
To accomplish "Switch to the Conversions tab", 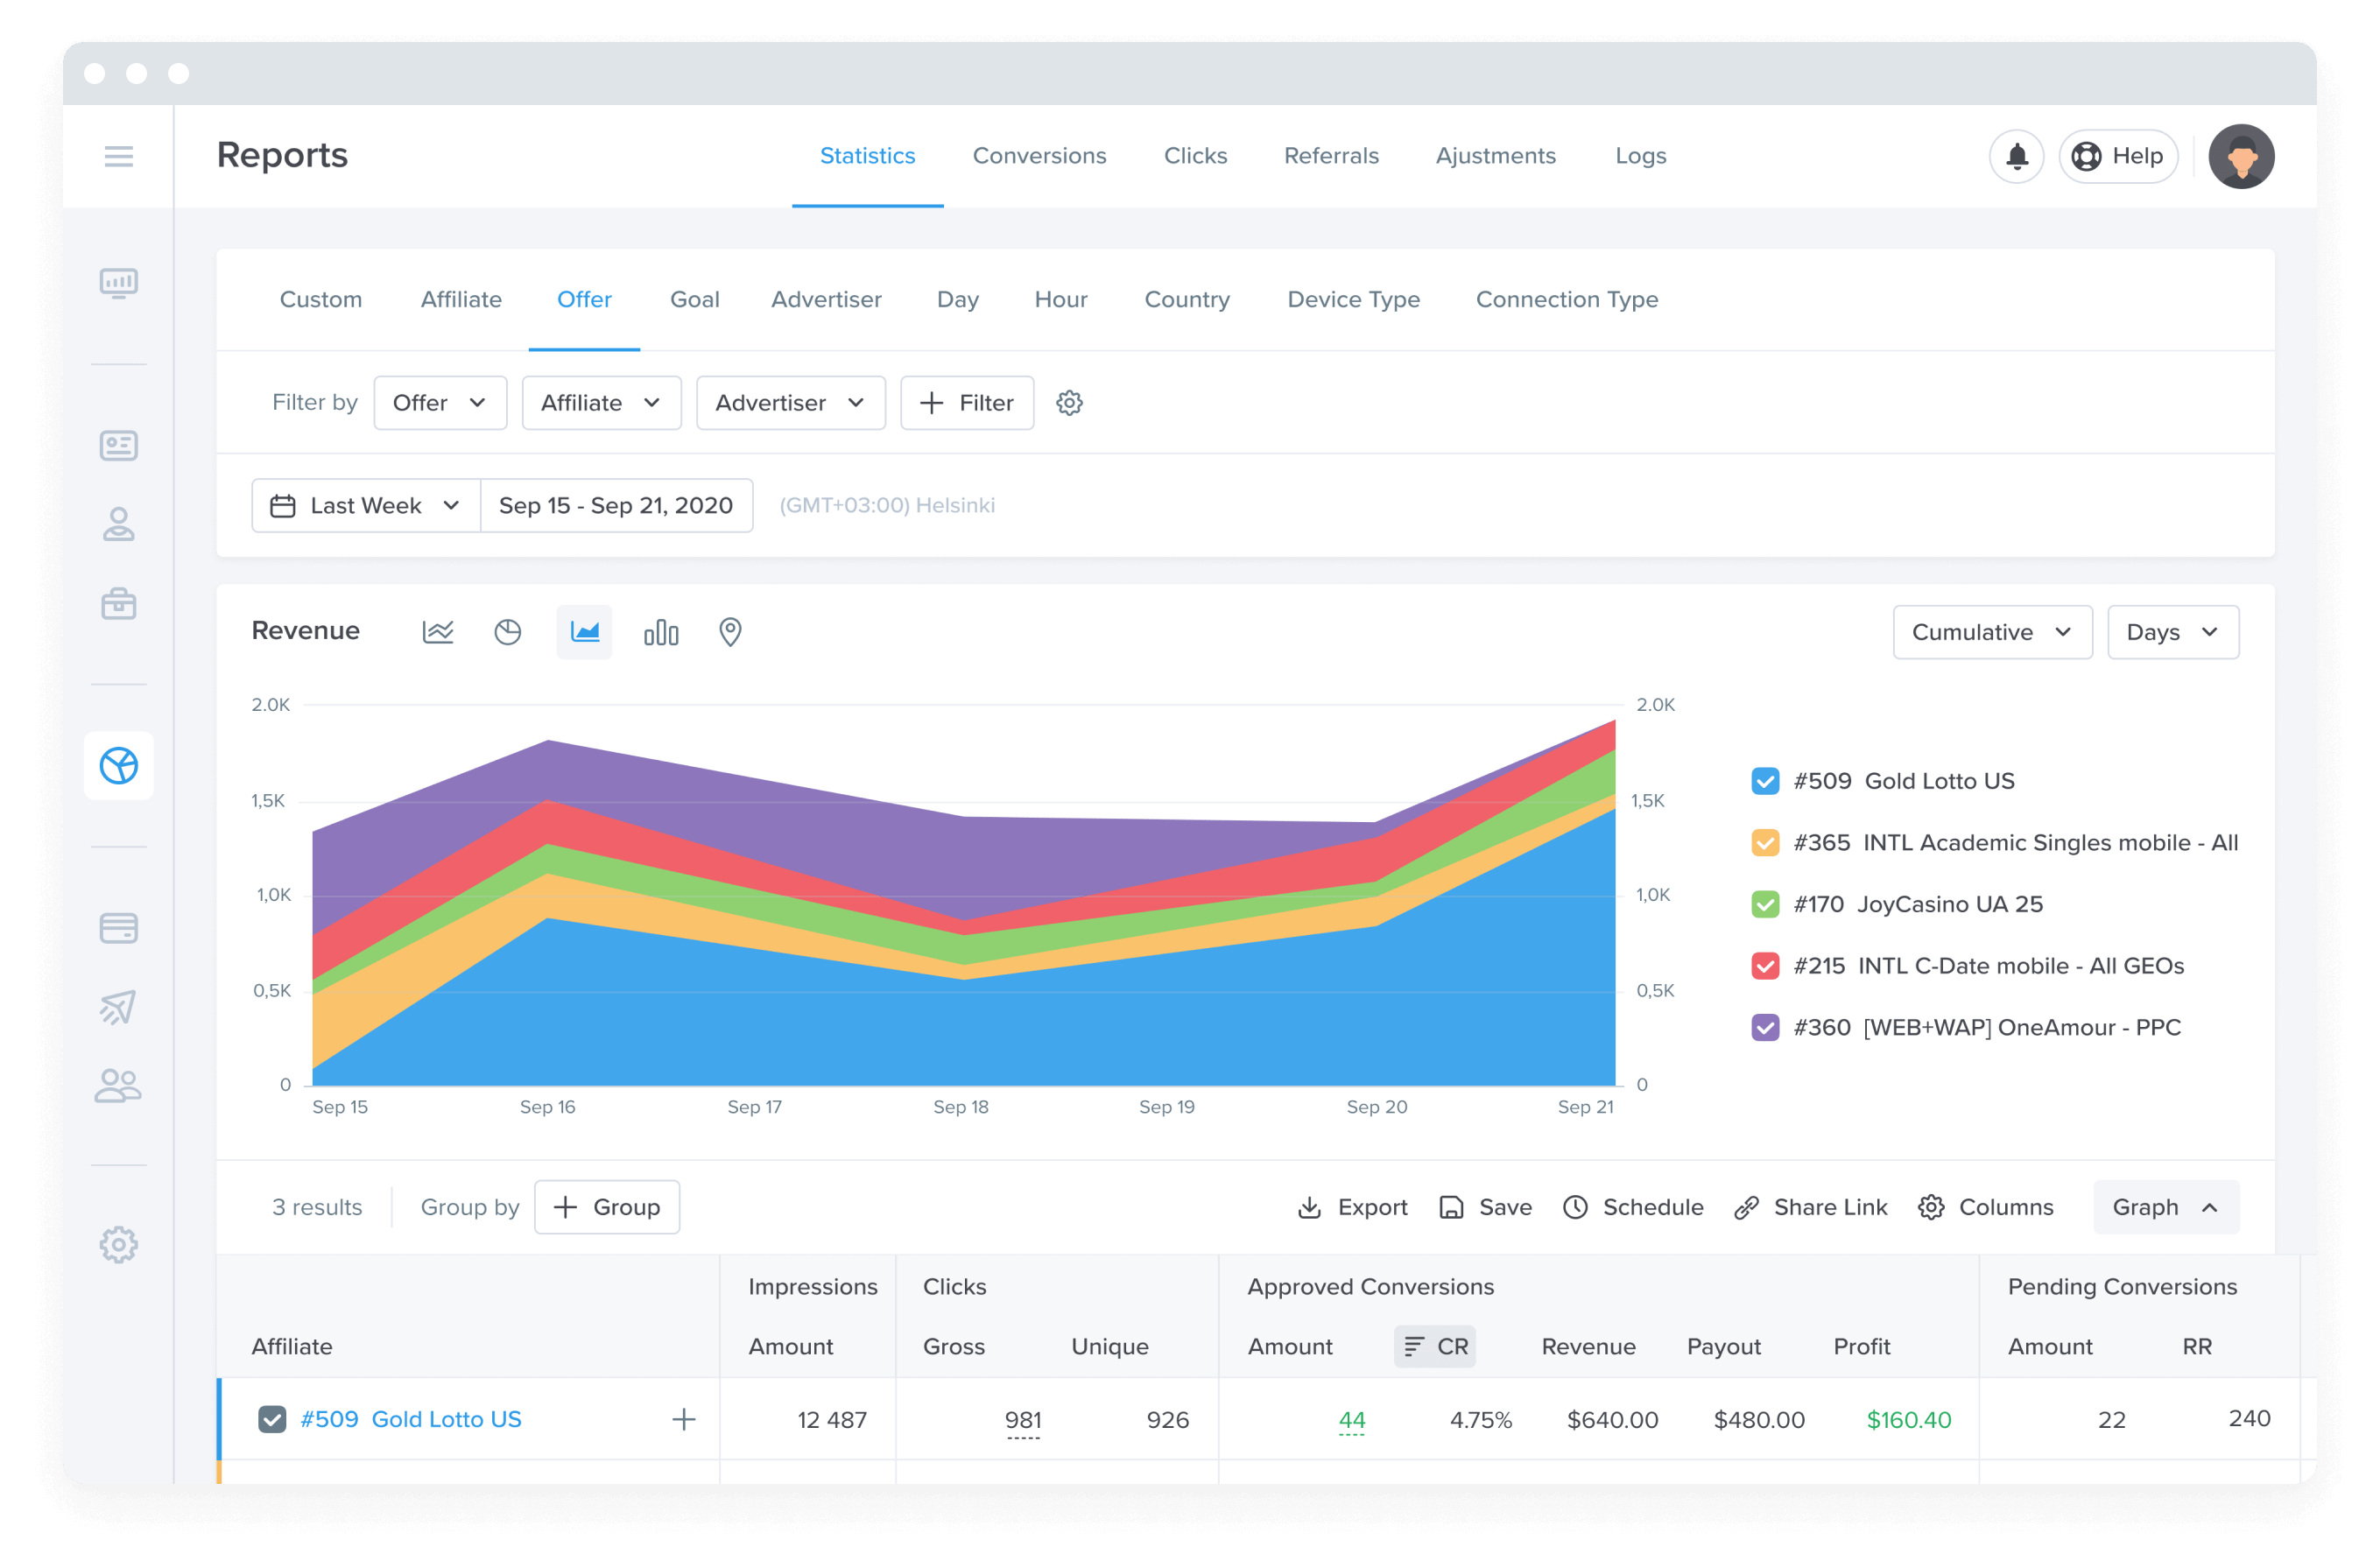I will [x=1039, y=154].
